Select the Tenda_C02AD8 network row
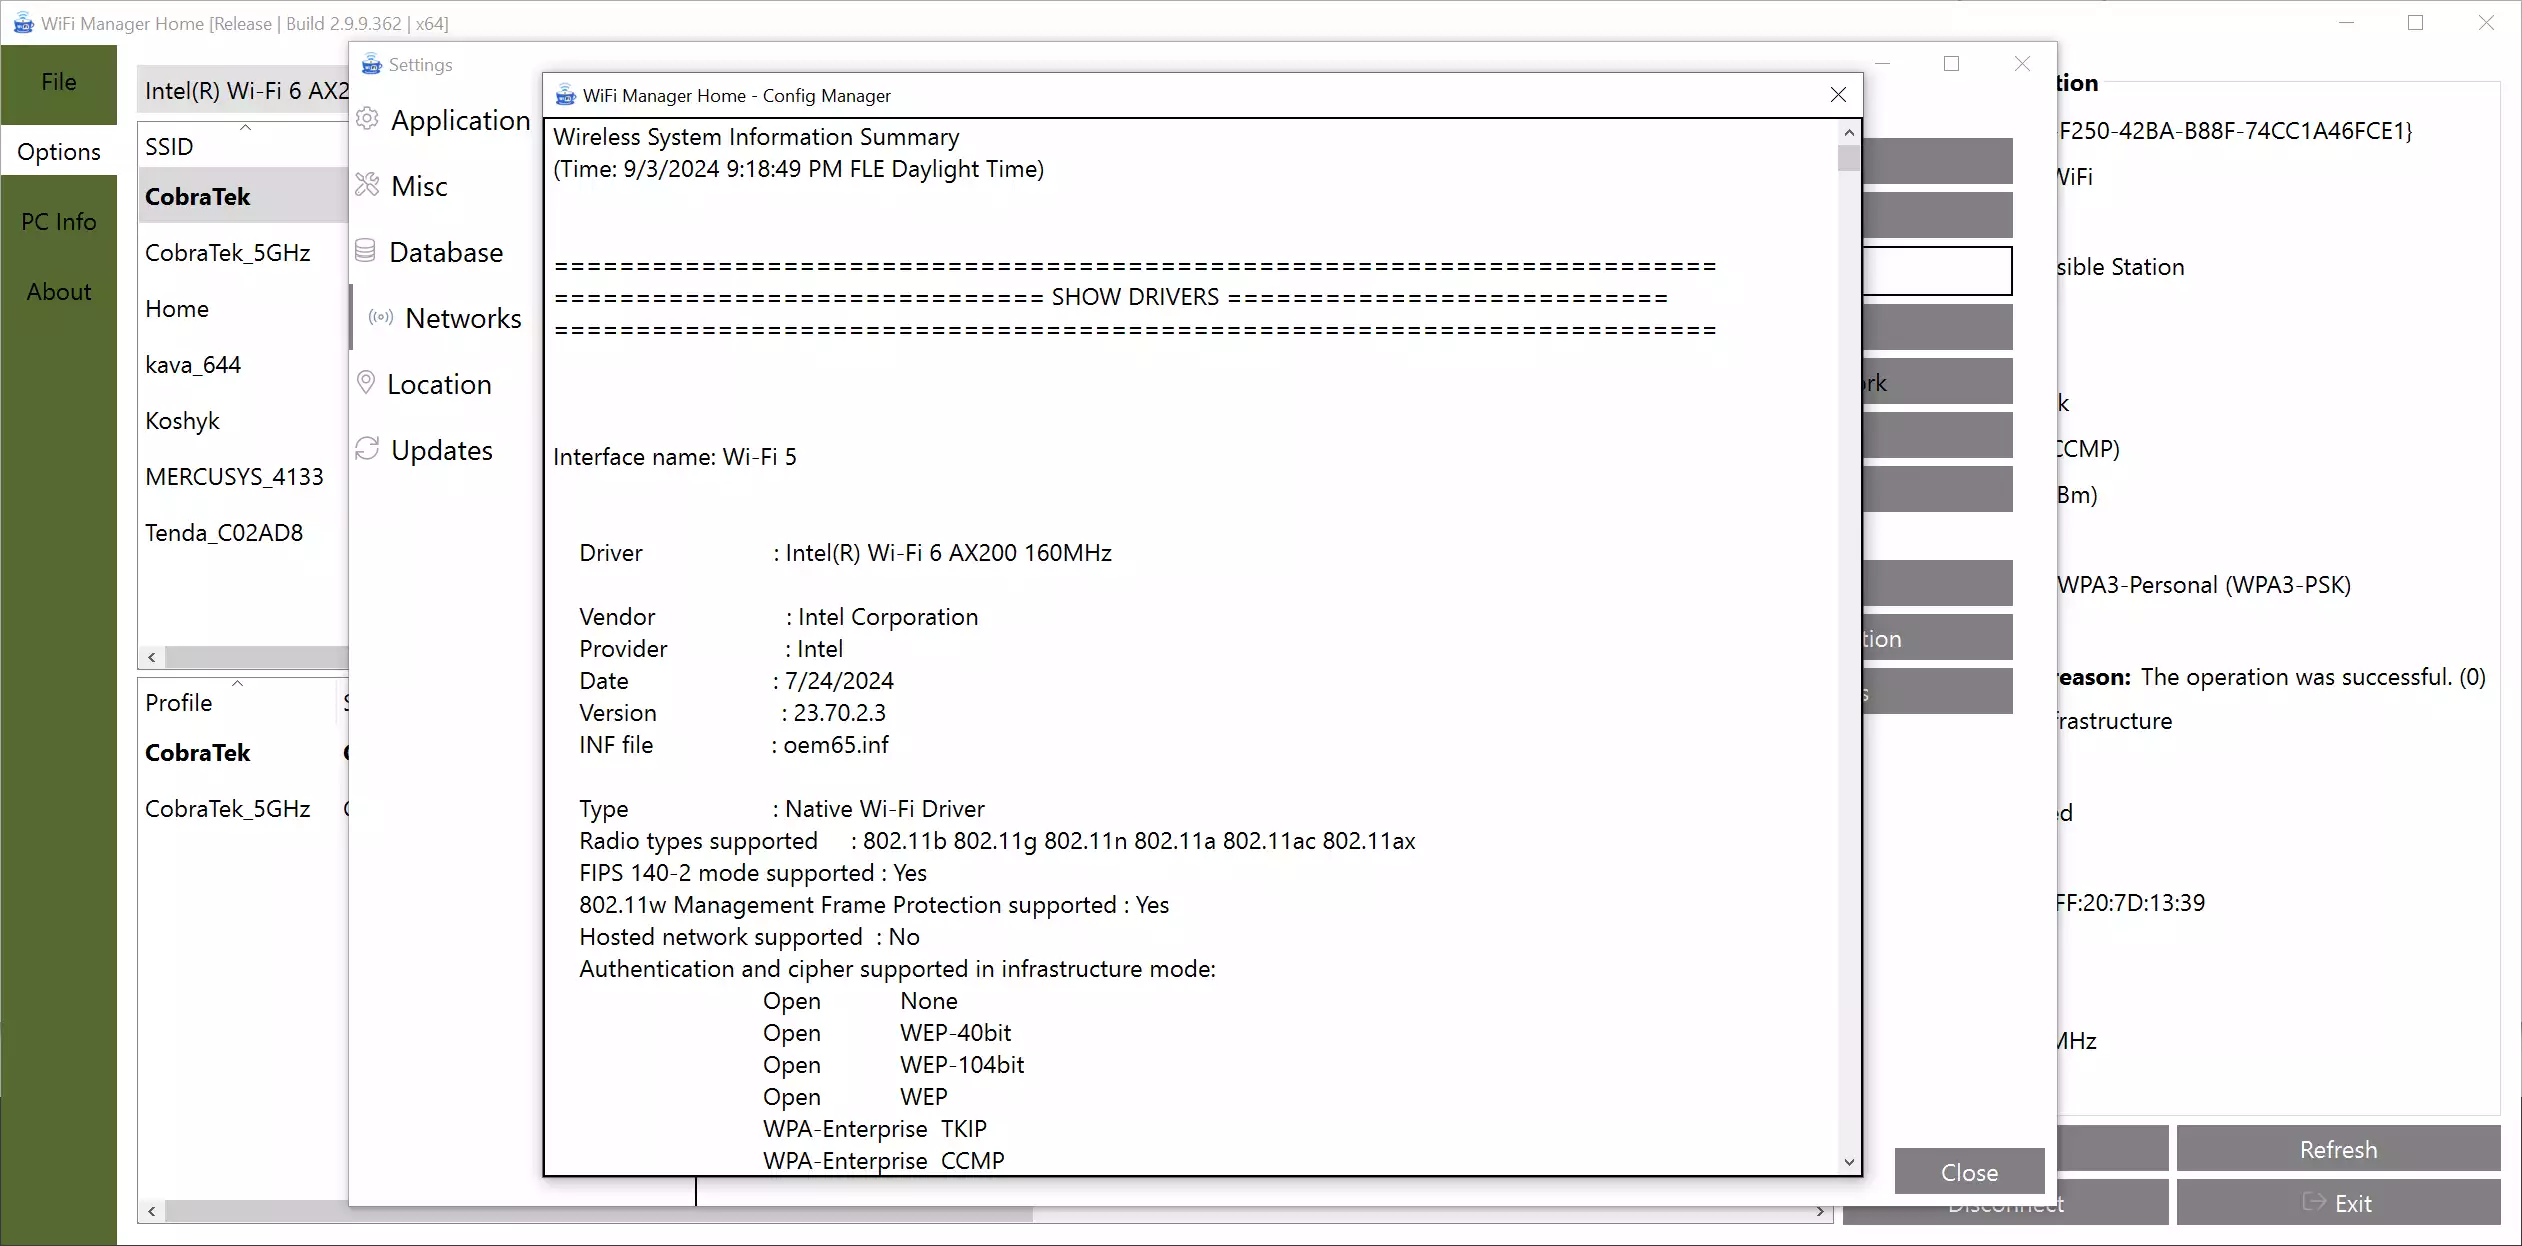 tap(243, 532)
